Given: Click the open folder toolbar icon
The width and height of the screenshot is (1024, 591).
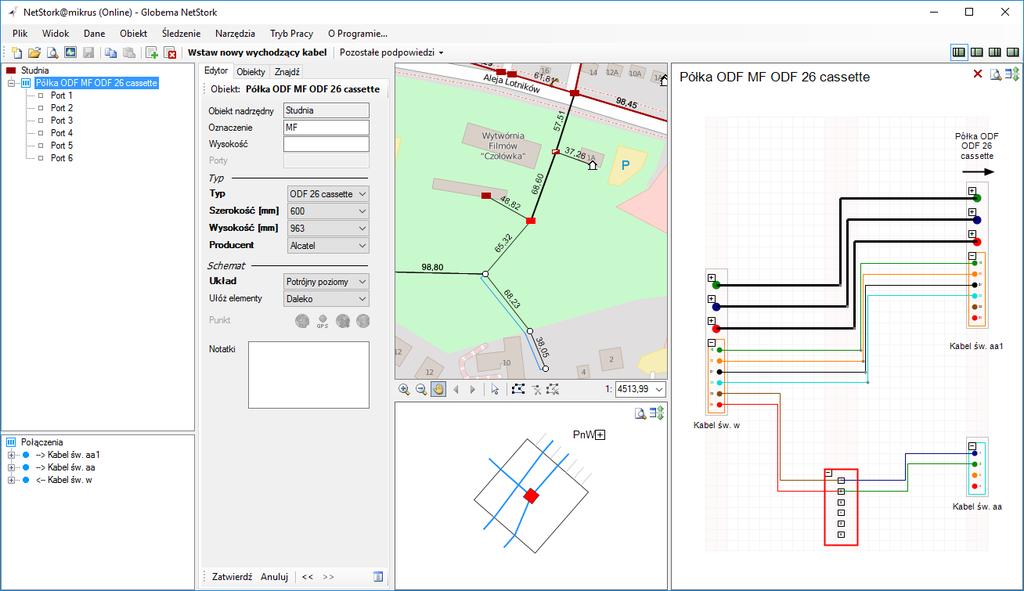Looking at the screenshot, I should click(x=34, y=53).
